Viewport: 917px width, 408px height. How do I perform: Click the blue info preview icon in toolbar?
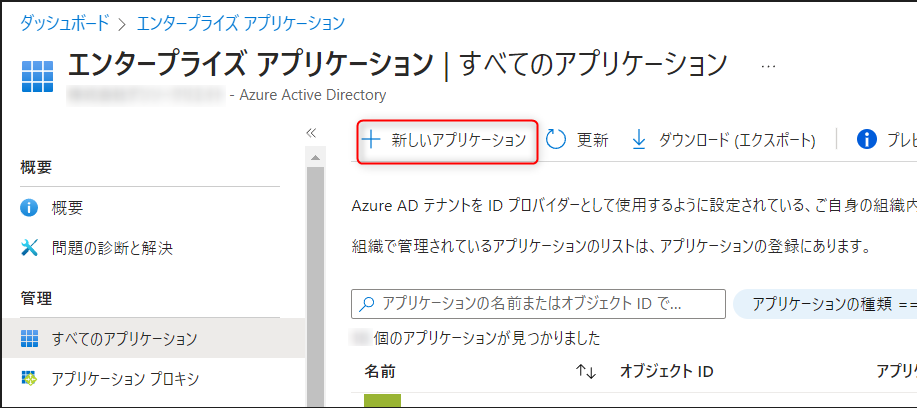tap(867, 140)
